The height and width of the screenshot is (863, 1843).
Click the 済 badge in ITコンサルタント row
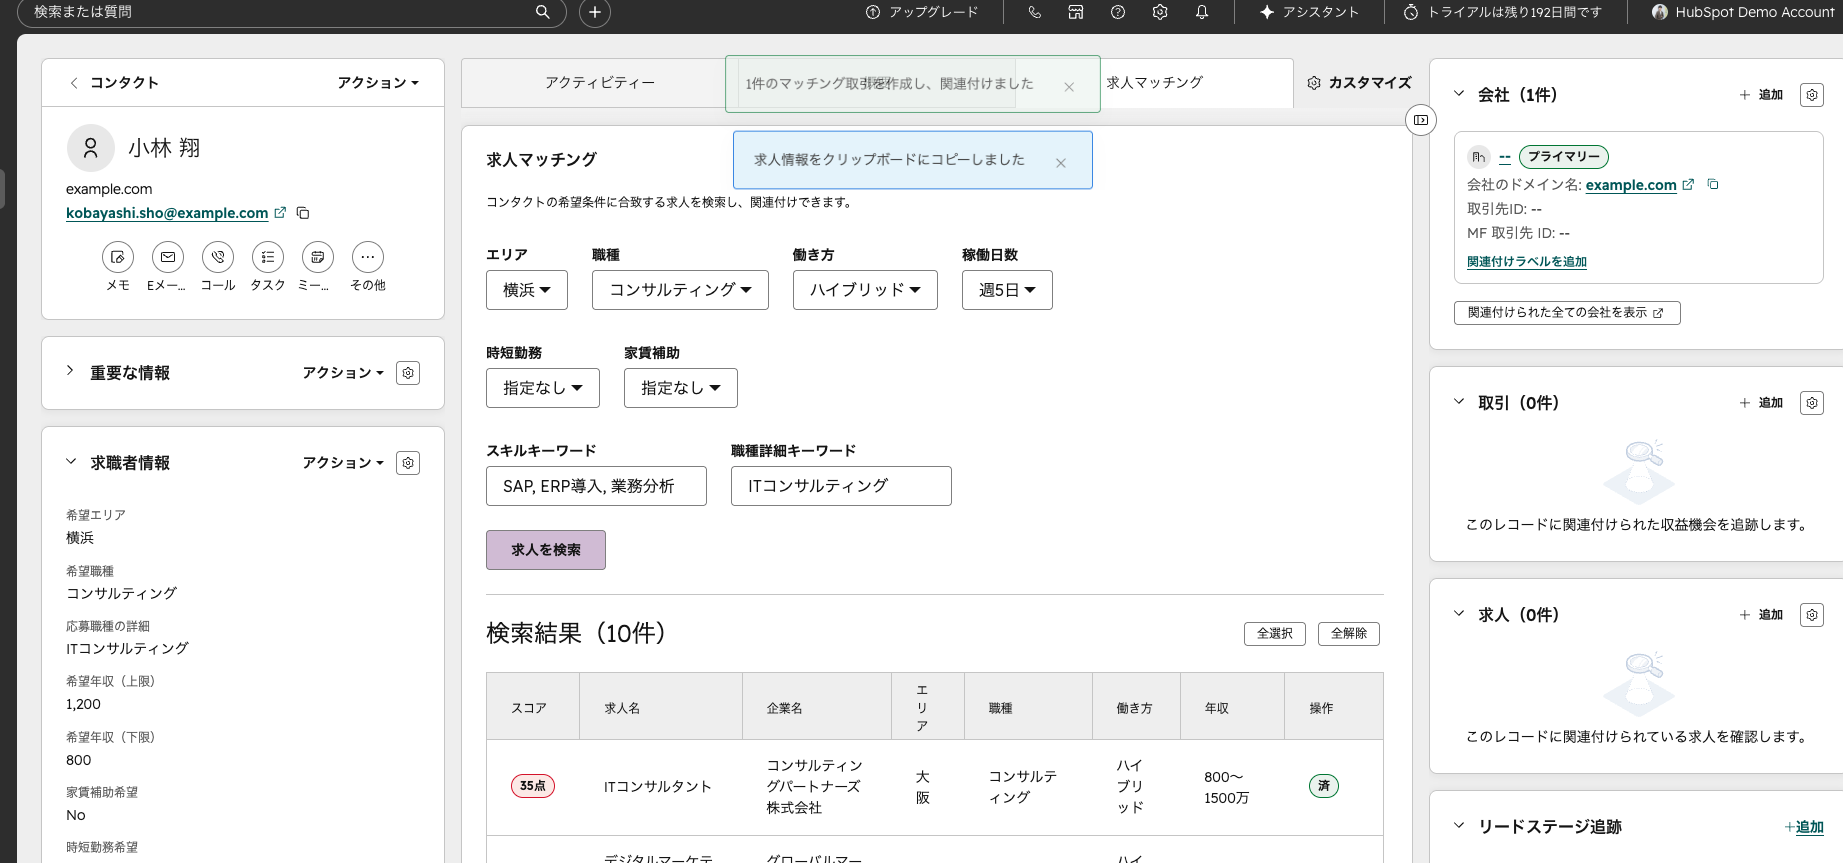tap(1324, 786)
